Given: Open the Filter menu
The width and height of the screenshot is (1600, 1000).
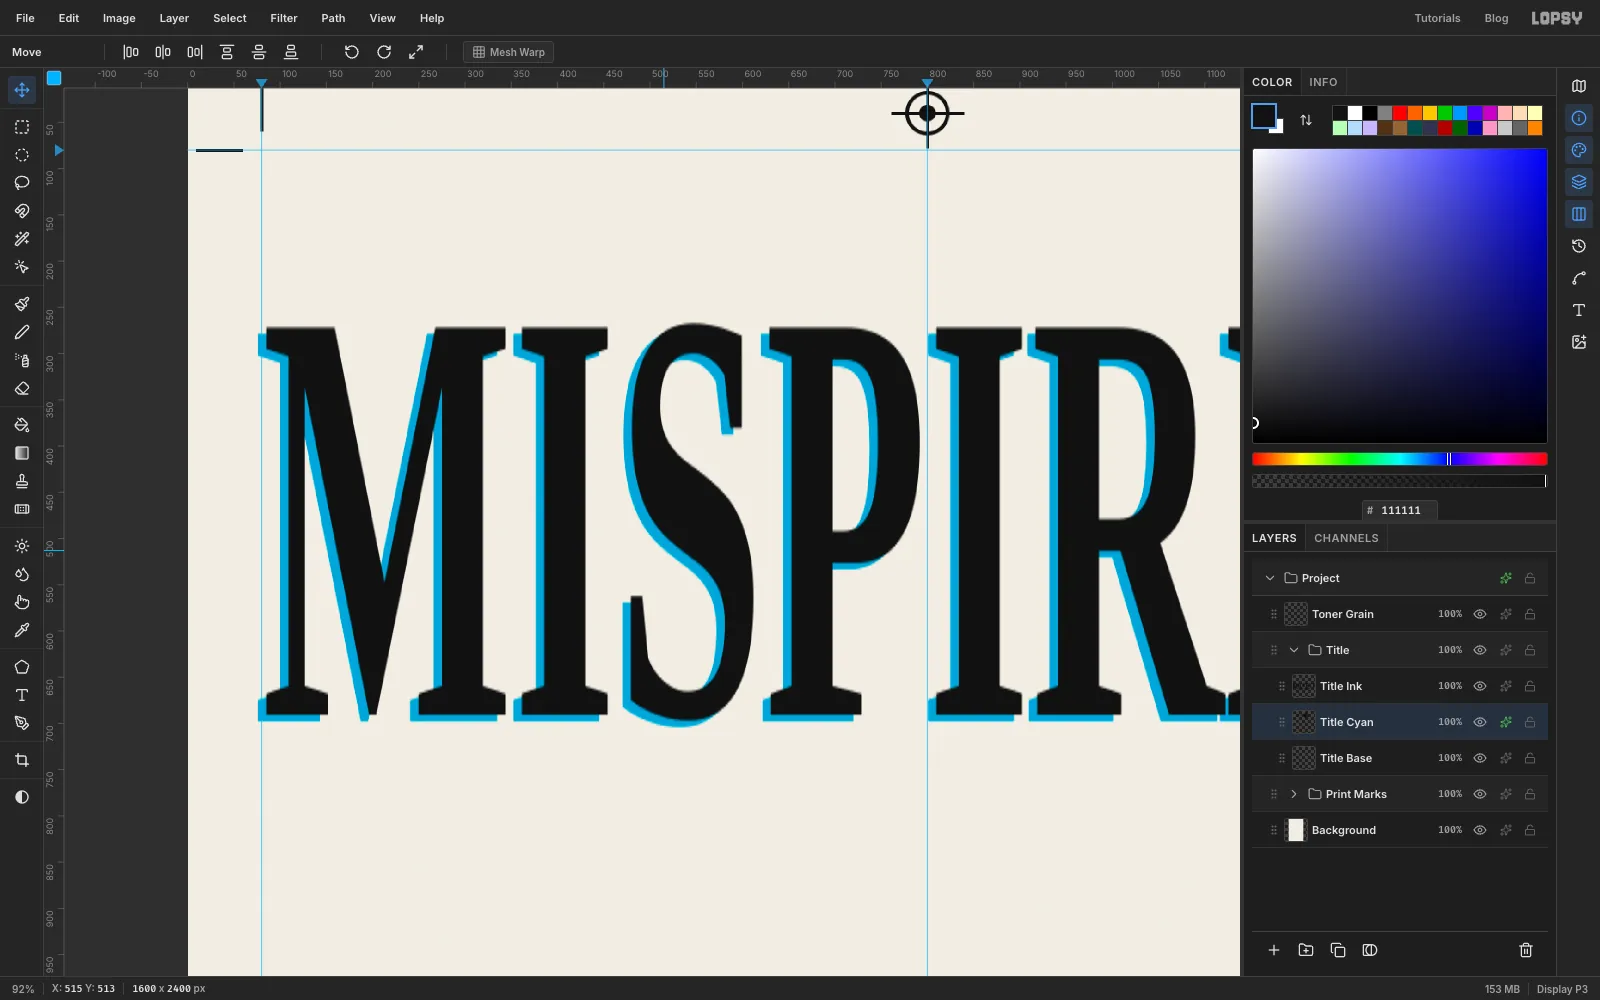Looking at the screenshot, I should tap(284, 18).
